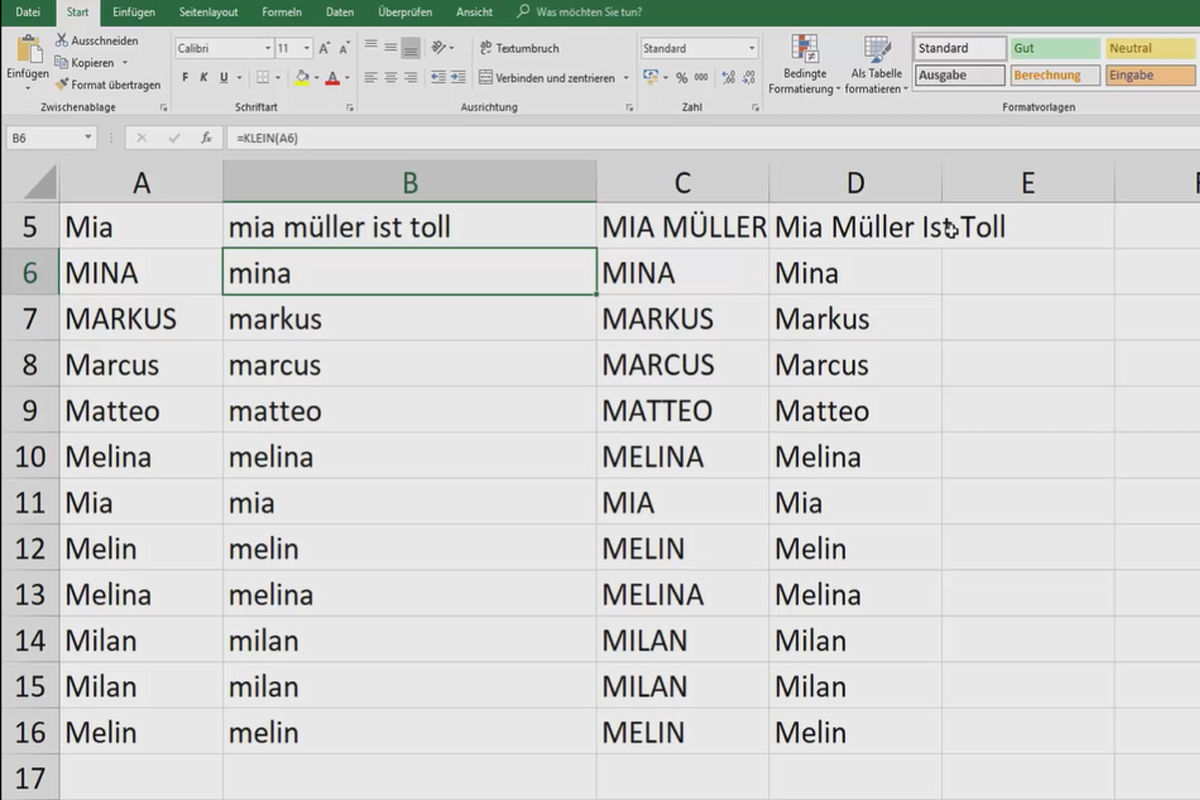The height and width of the screenshot is (800, 1200).
Task: Apply the Gut cell style
Action: [x=1053, y=47]
